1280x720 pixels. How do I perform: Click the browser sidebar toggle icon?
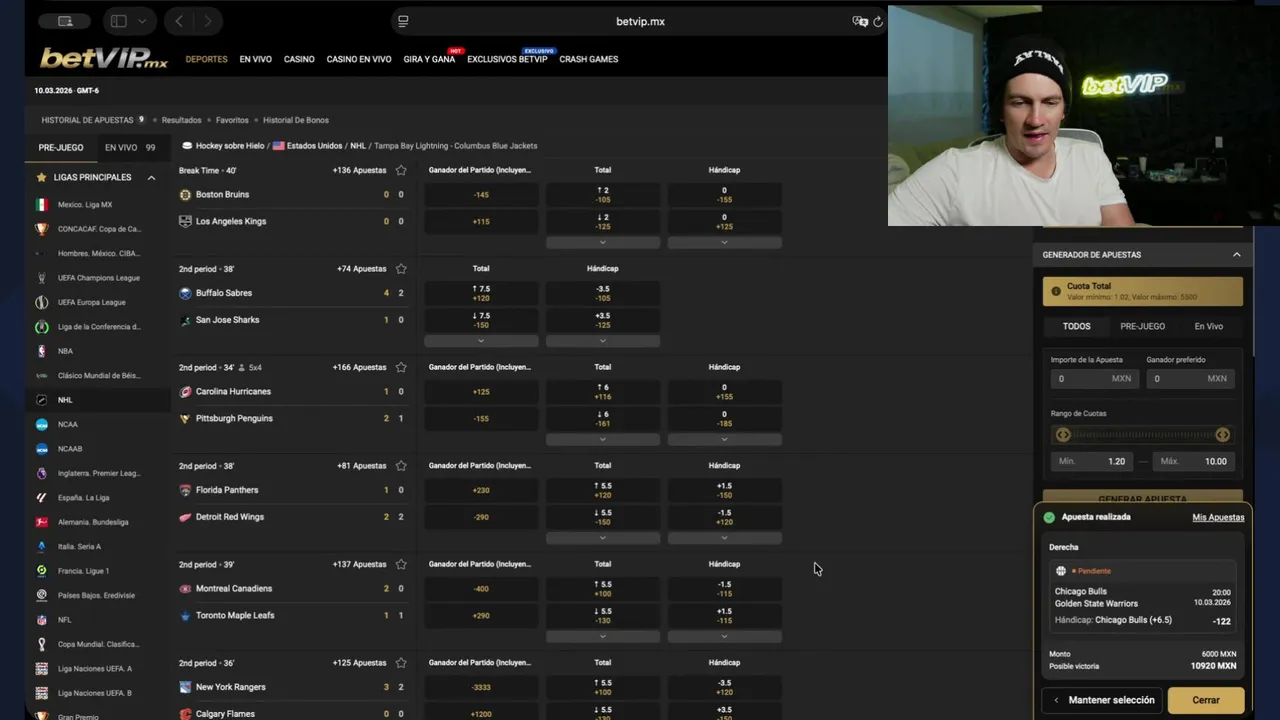tap(118, 21)
